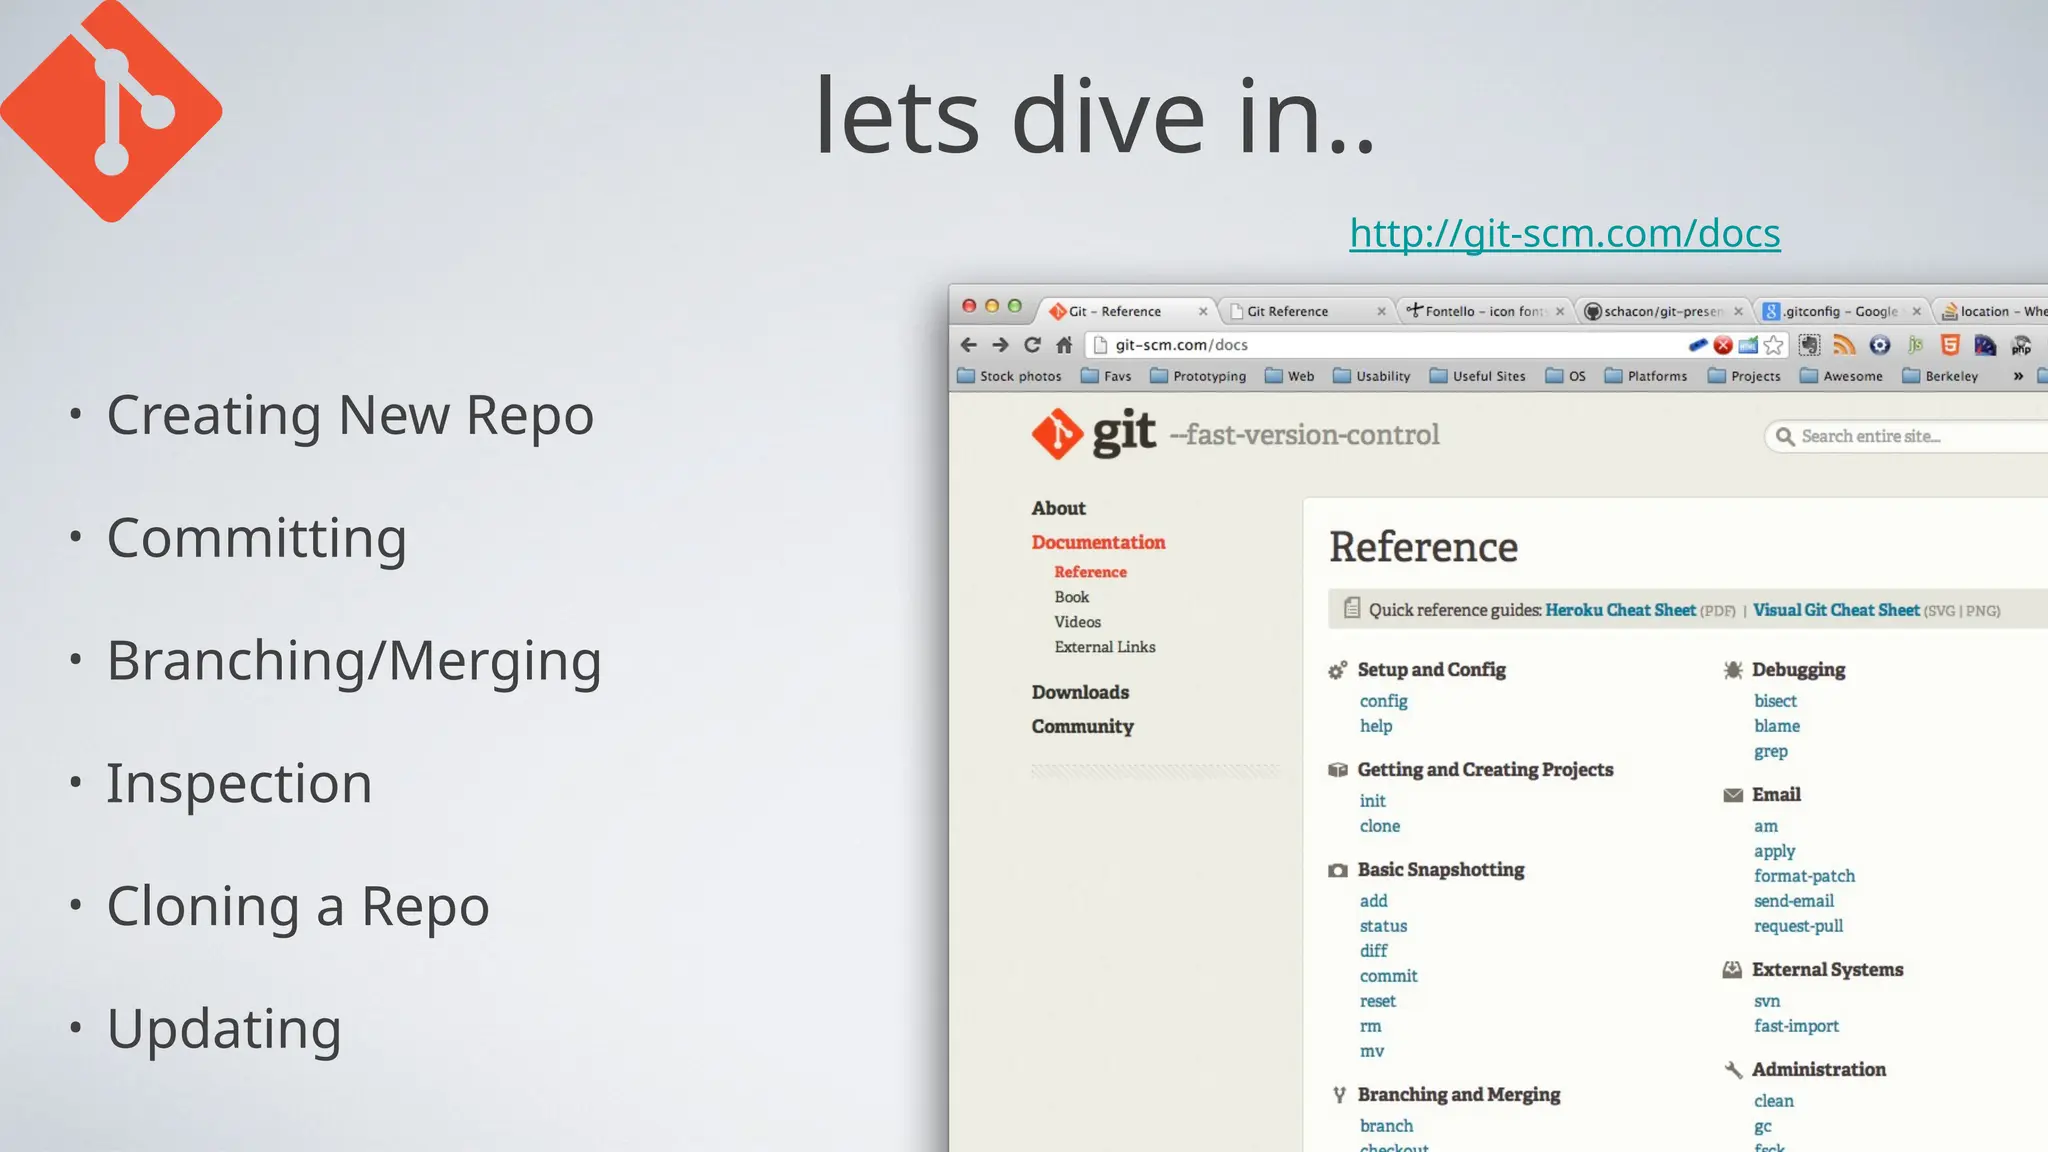This screenshot has width=2048, height=1152.
Task: Open the Documentation sidebar link
Action: tap(1098, 542)
